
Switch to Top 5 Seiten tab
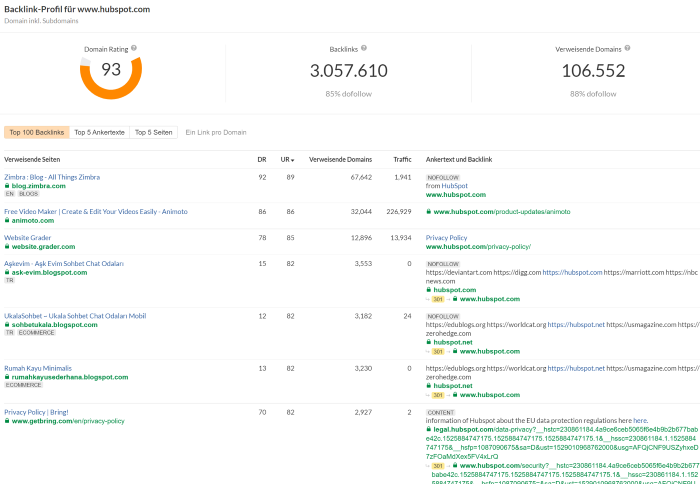(154, 132)
